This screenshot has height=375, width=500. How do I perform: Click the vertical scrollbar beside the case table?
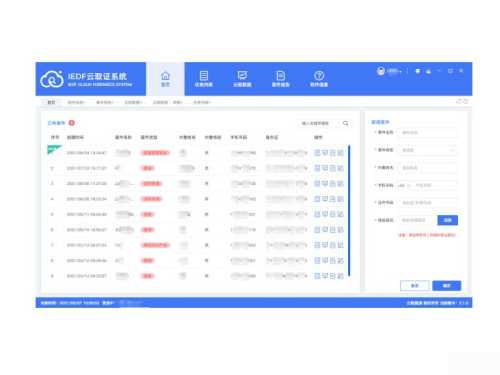(x=349, y=211)
